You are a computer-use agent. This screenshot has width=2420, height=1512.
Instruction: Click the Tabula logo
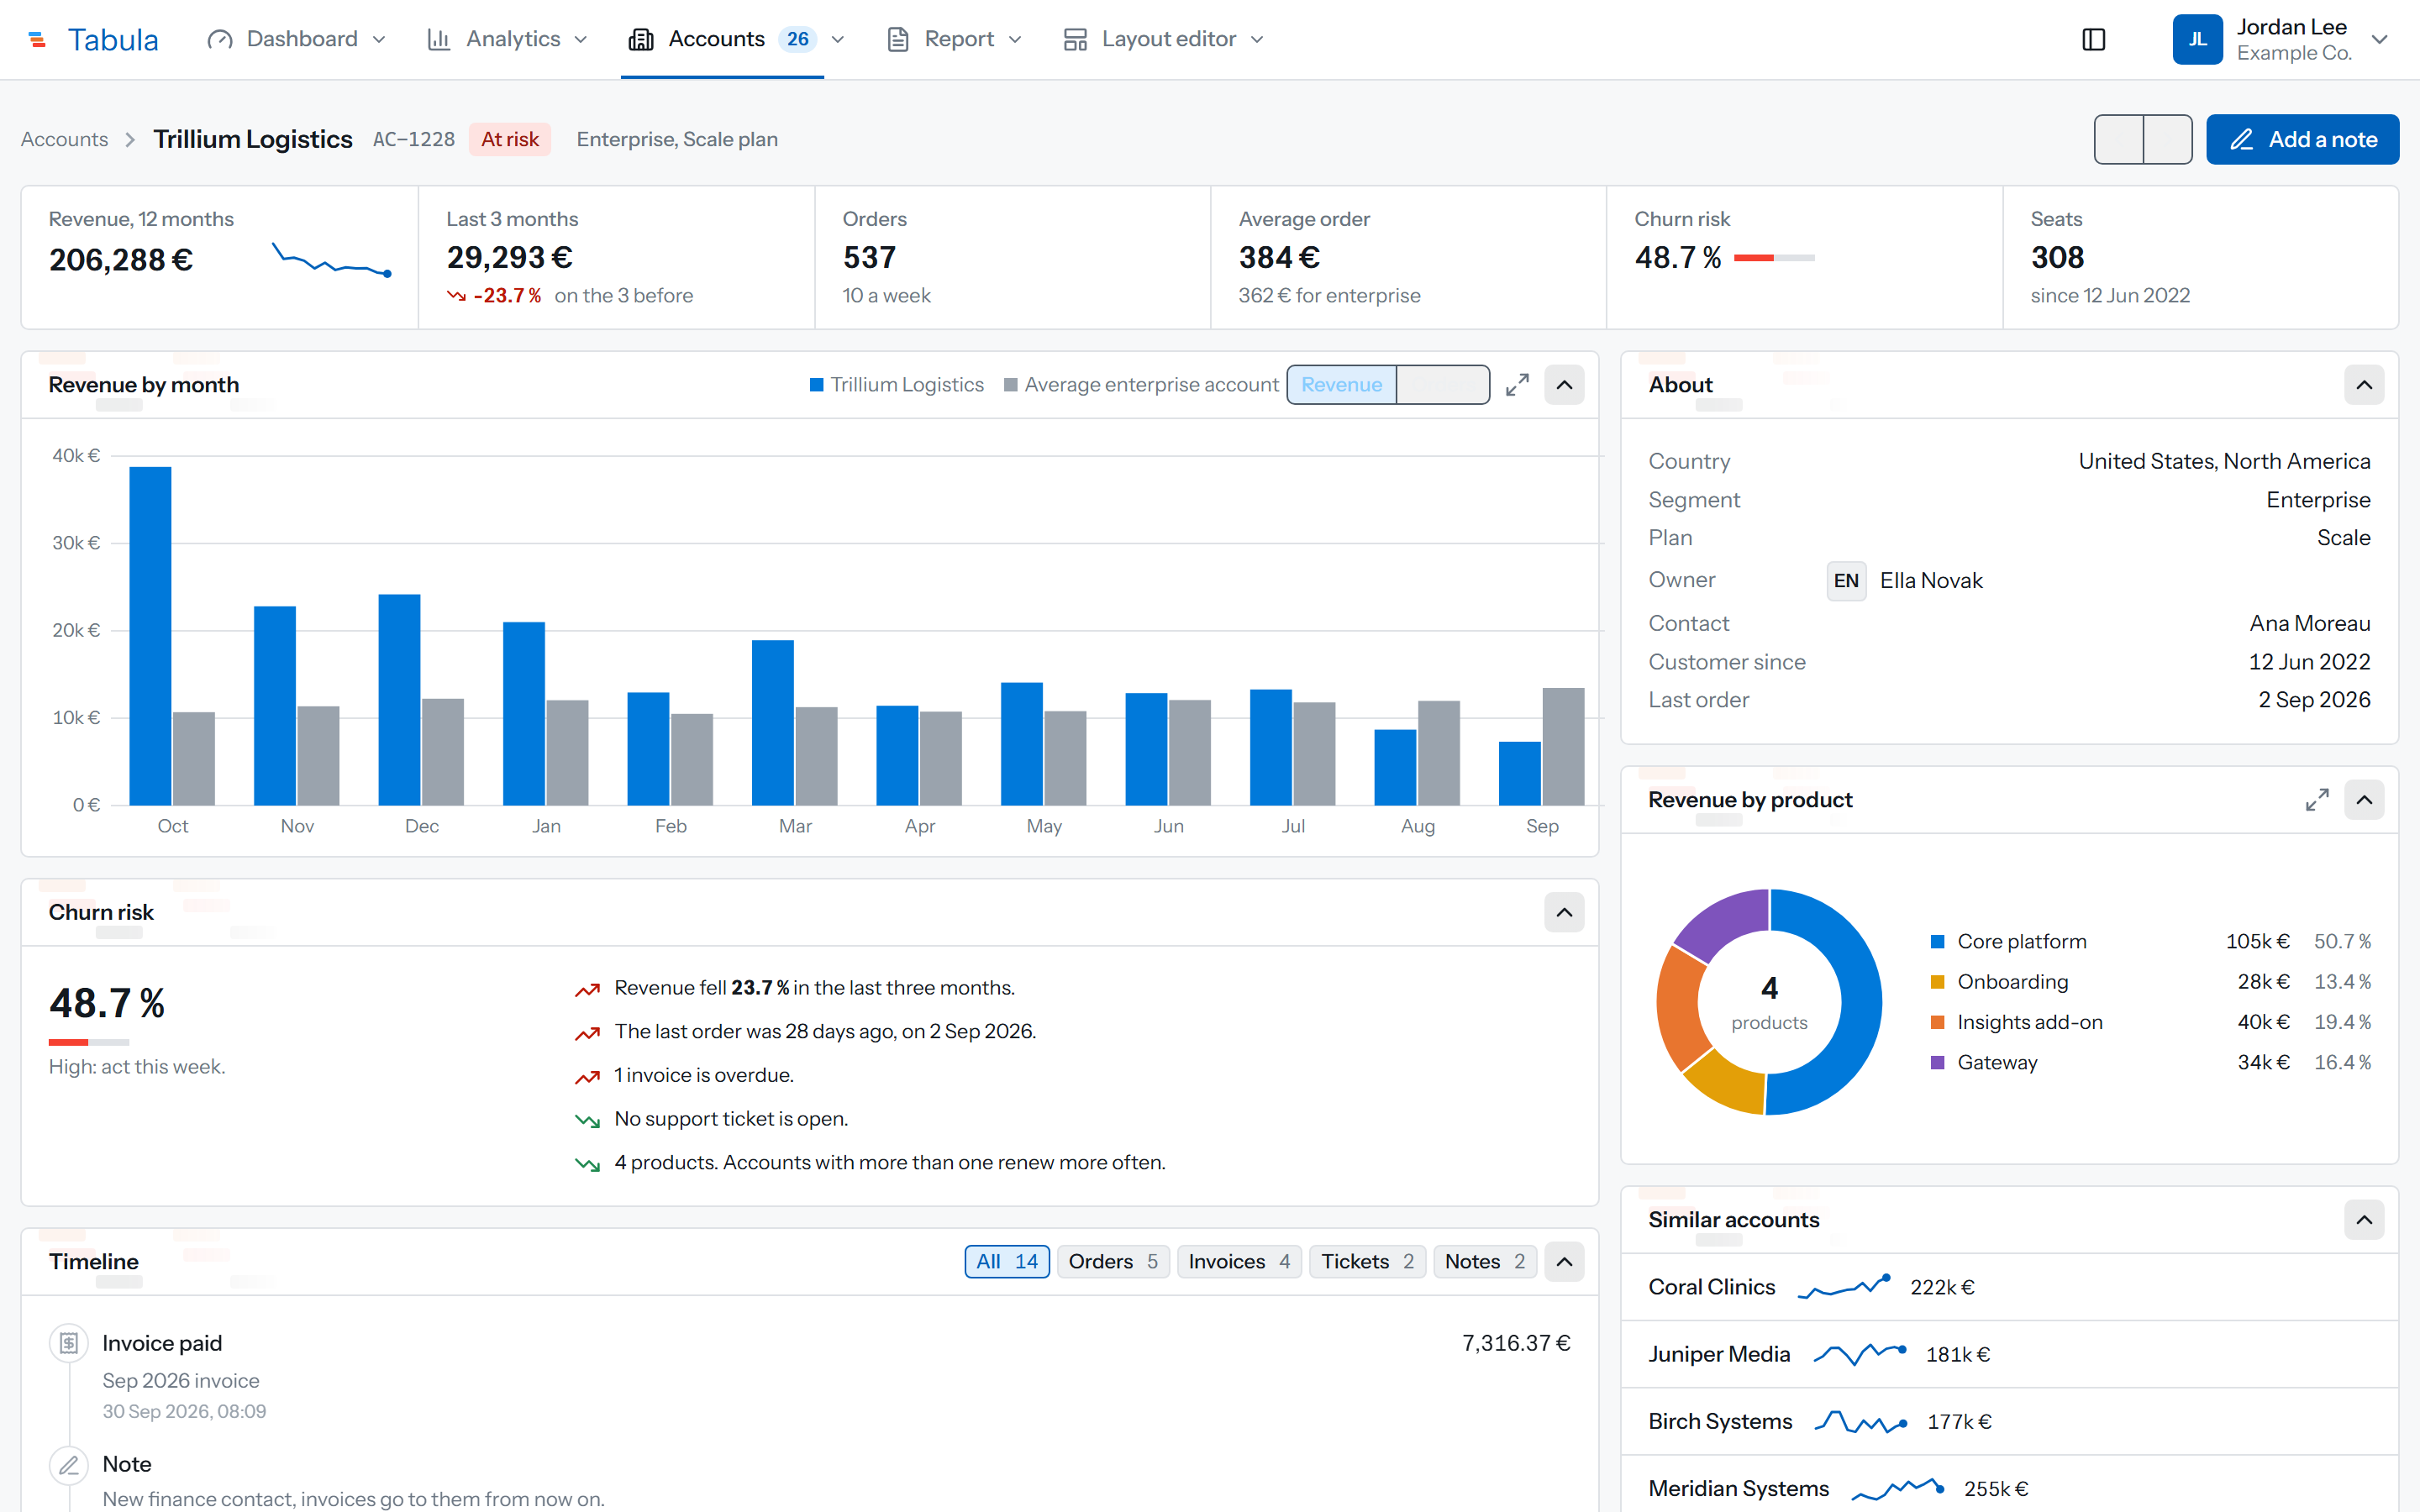point(92,39)
